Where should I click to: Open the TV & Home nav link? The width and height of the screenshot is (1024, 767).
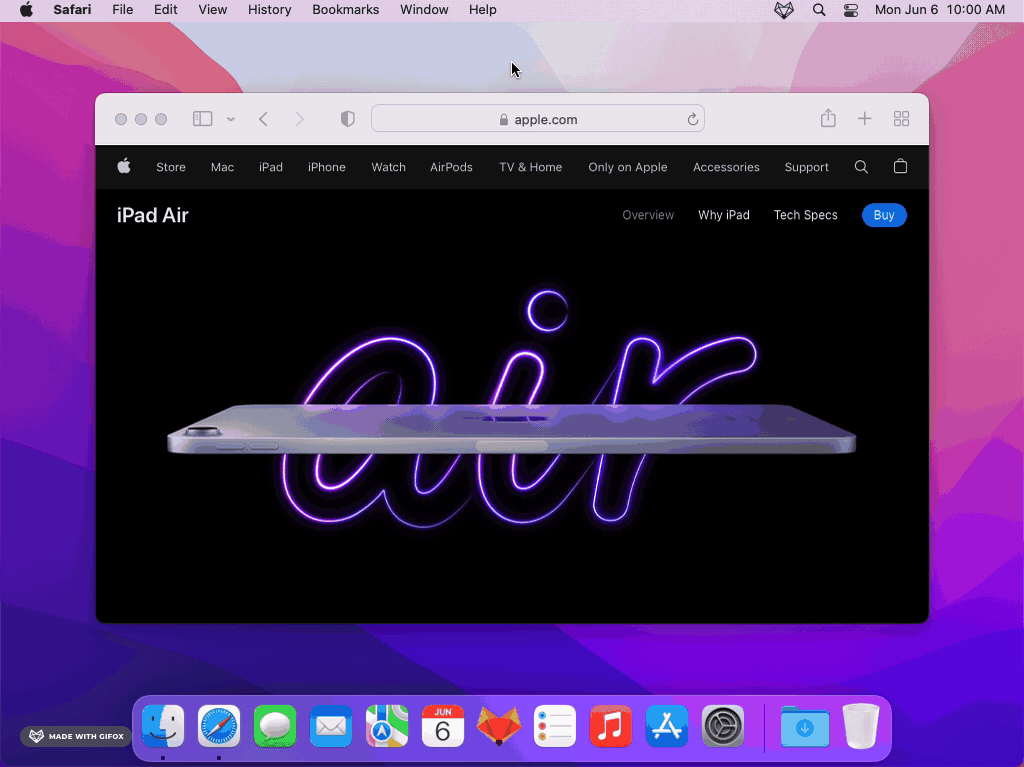531,167
